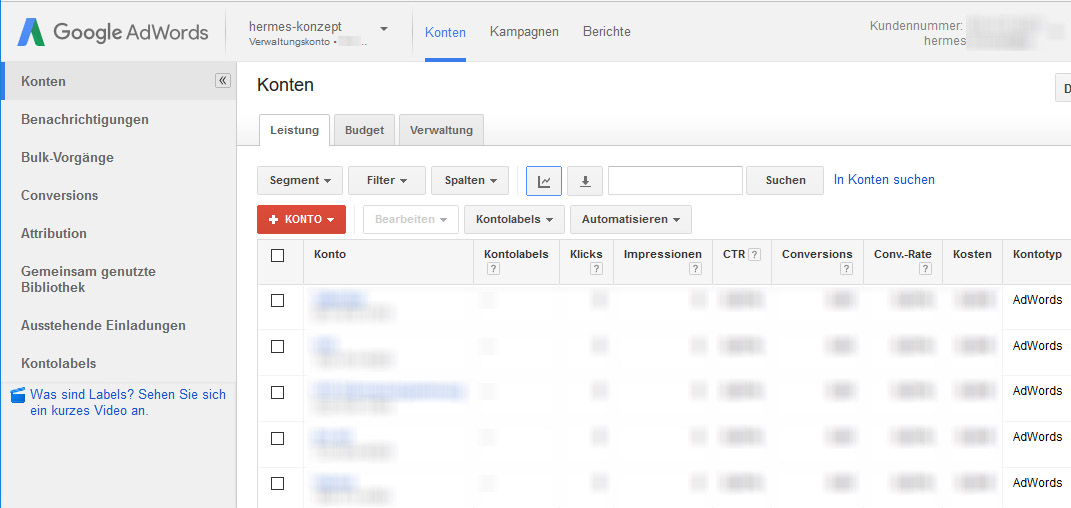
Task: Open help icon under Klicks column
Action: pos(596,269)
